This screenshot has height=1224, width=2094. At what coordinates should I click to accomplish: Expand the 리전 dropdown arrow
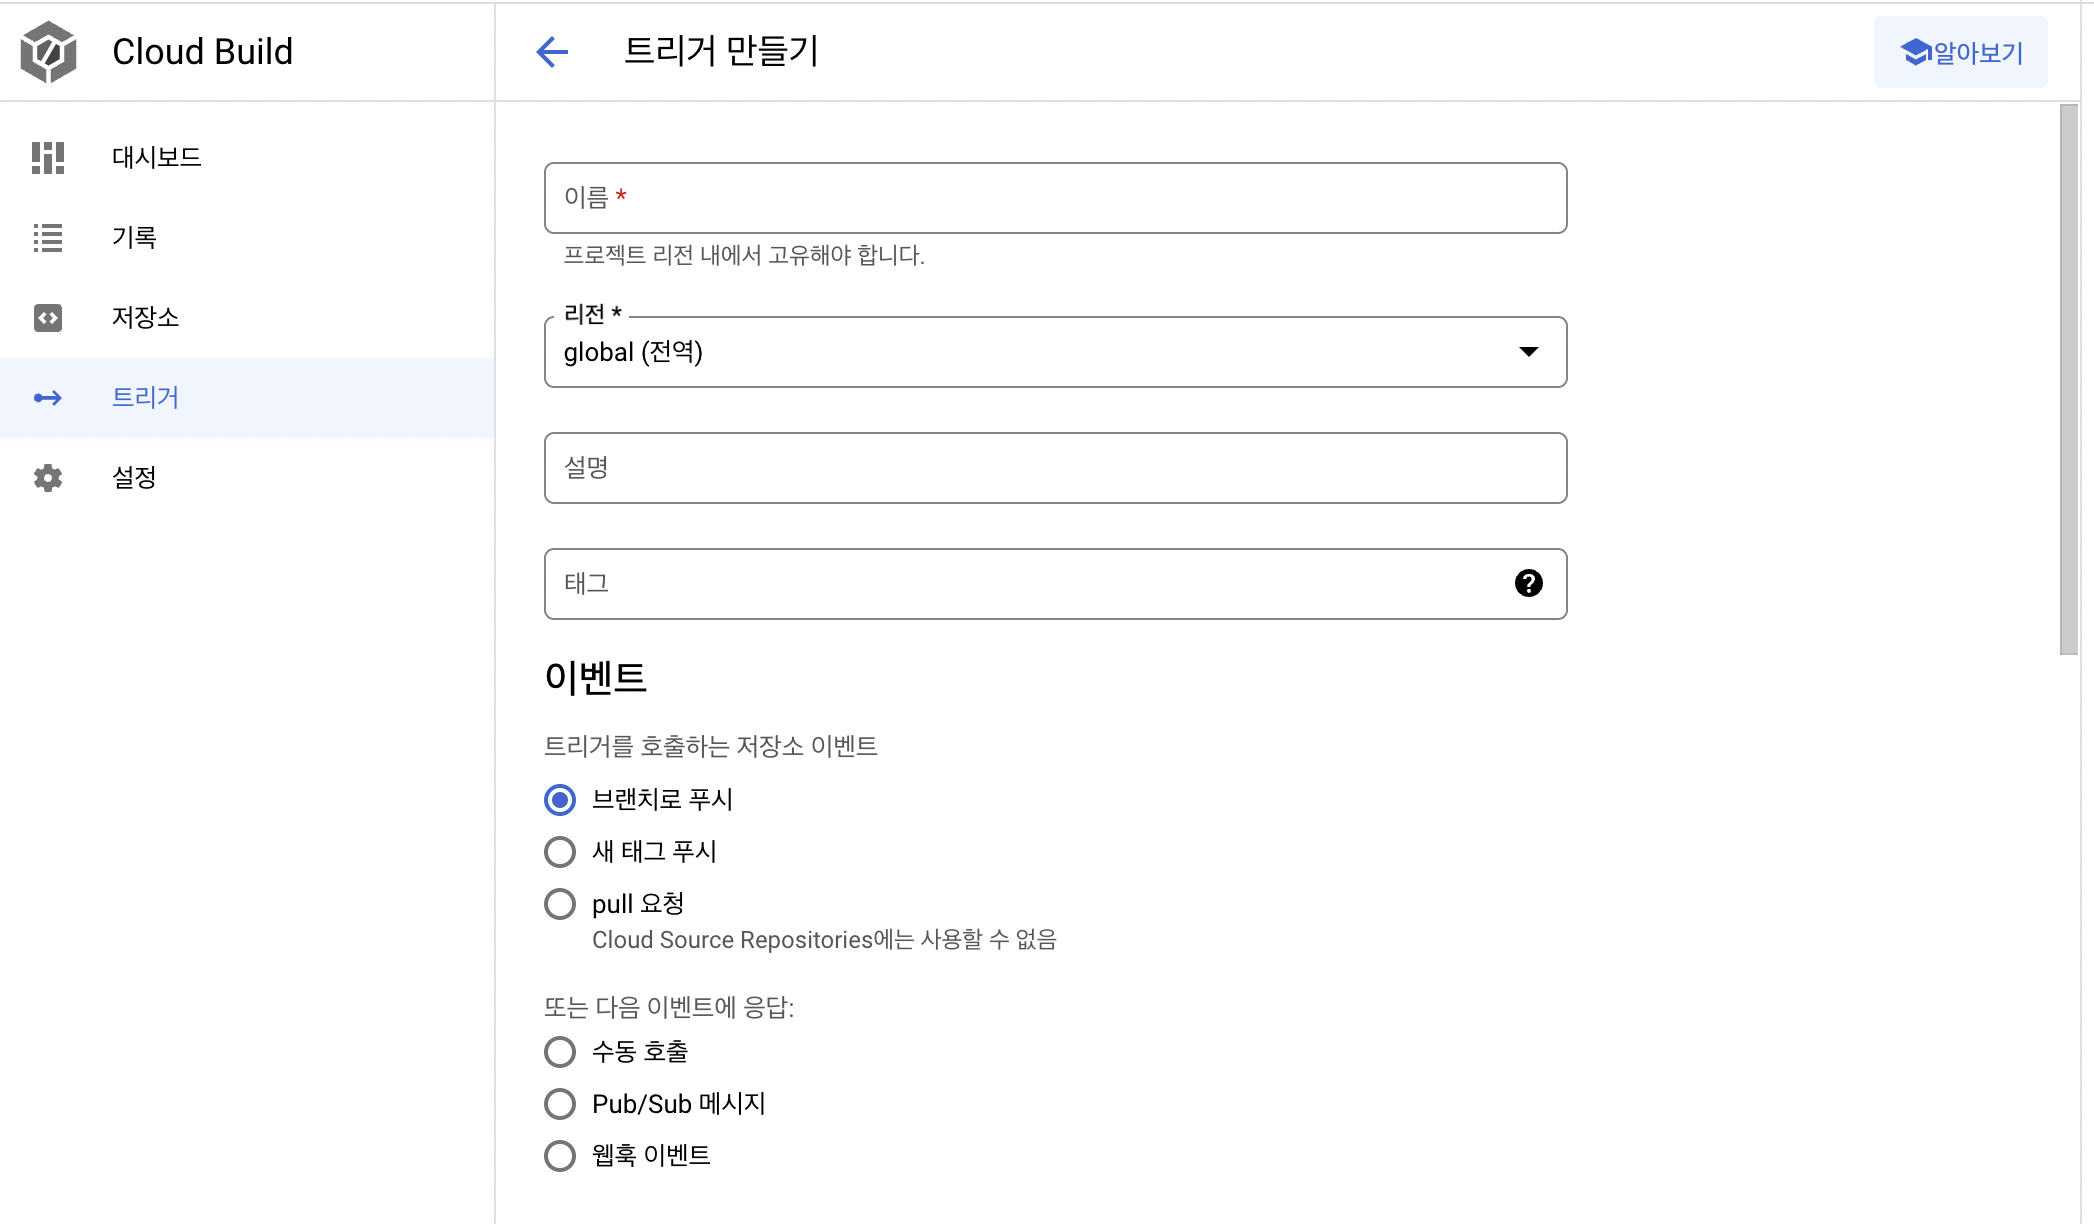click(x=1528, y=351)
